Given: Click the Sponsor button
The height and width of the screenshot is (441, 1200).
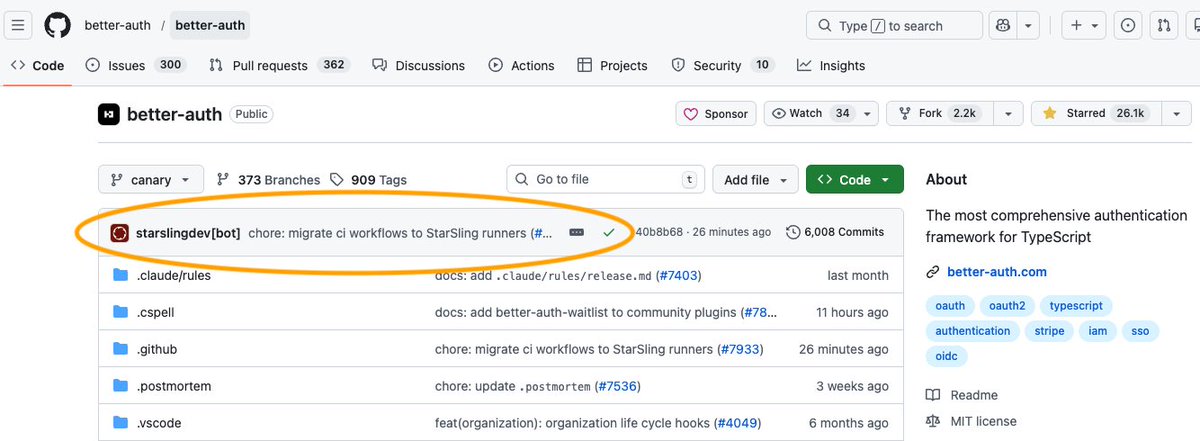Looking at the screenshot, I should pos(716,114).
